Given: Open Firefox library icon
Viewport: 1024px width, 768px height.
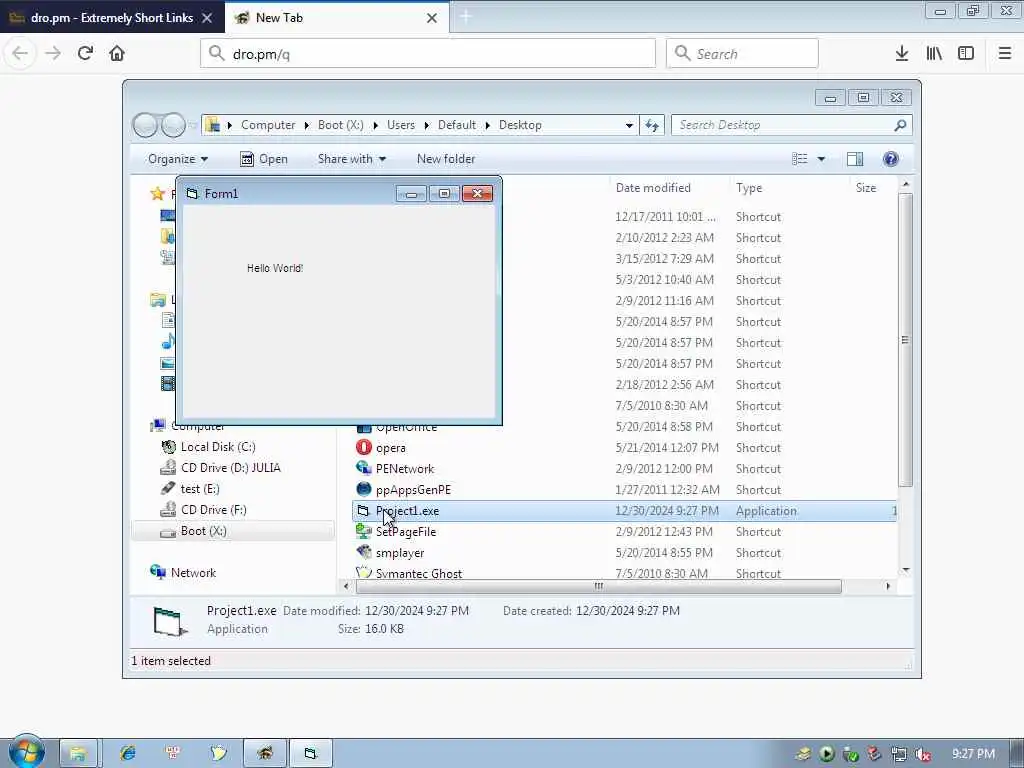Looking at the screenshot, I should point(934,54).
